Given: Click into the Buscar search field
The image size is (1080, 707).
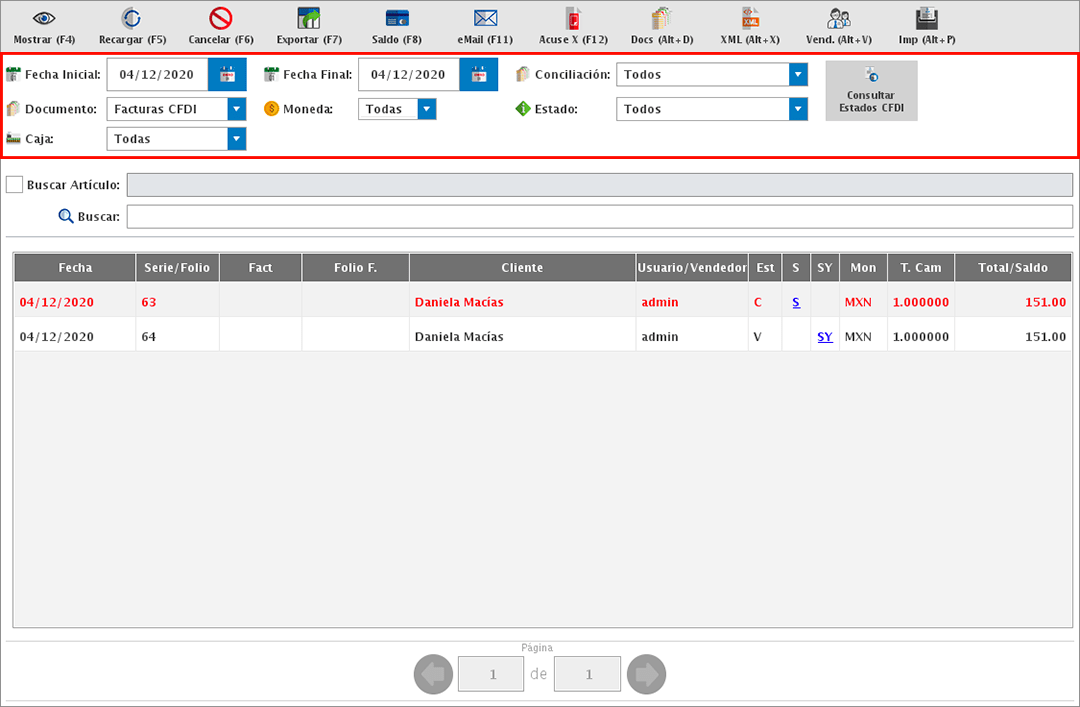Looking at the screenshot, I should point(598,216).
